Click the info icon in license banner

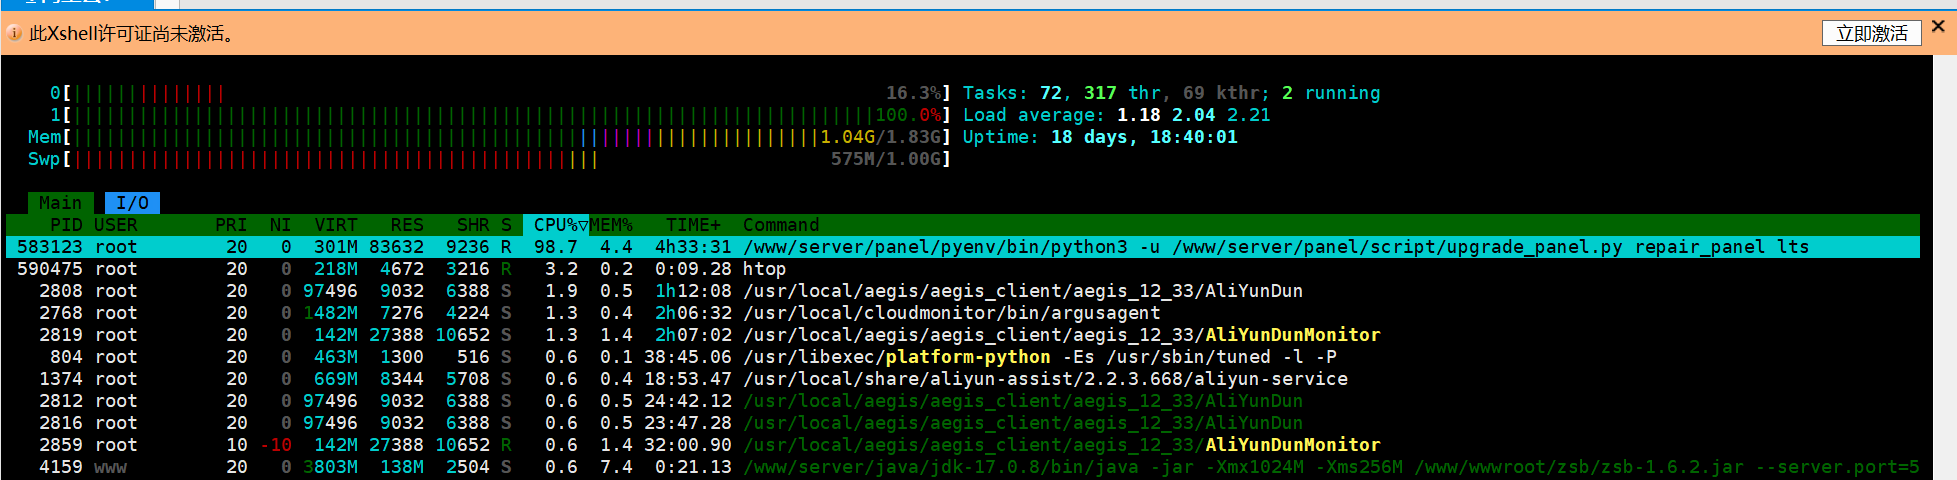tap(14, 34)
